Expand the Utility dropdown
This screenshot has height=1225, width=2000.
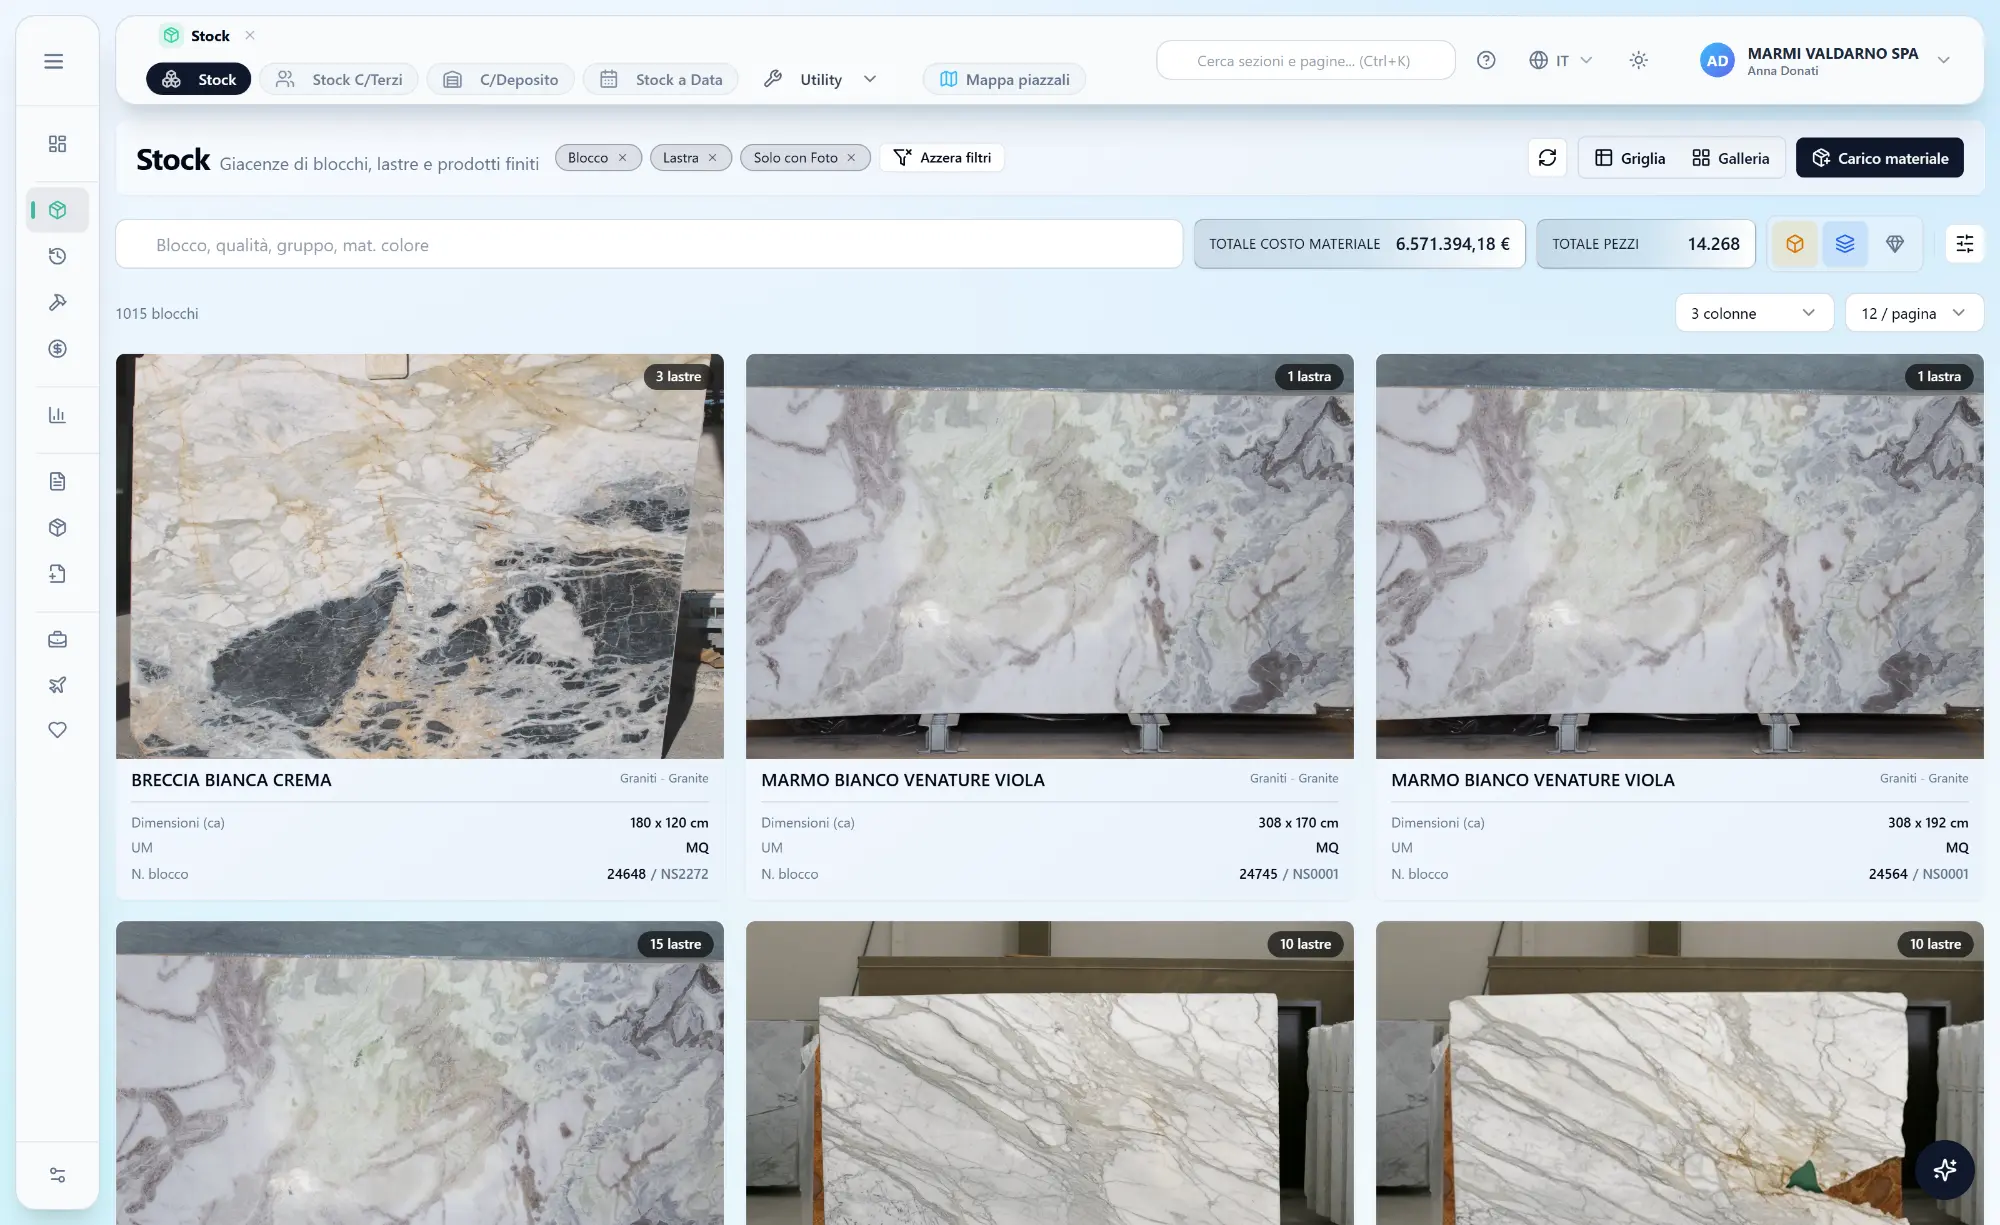(x=820, y=79)
